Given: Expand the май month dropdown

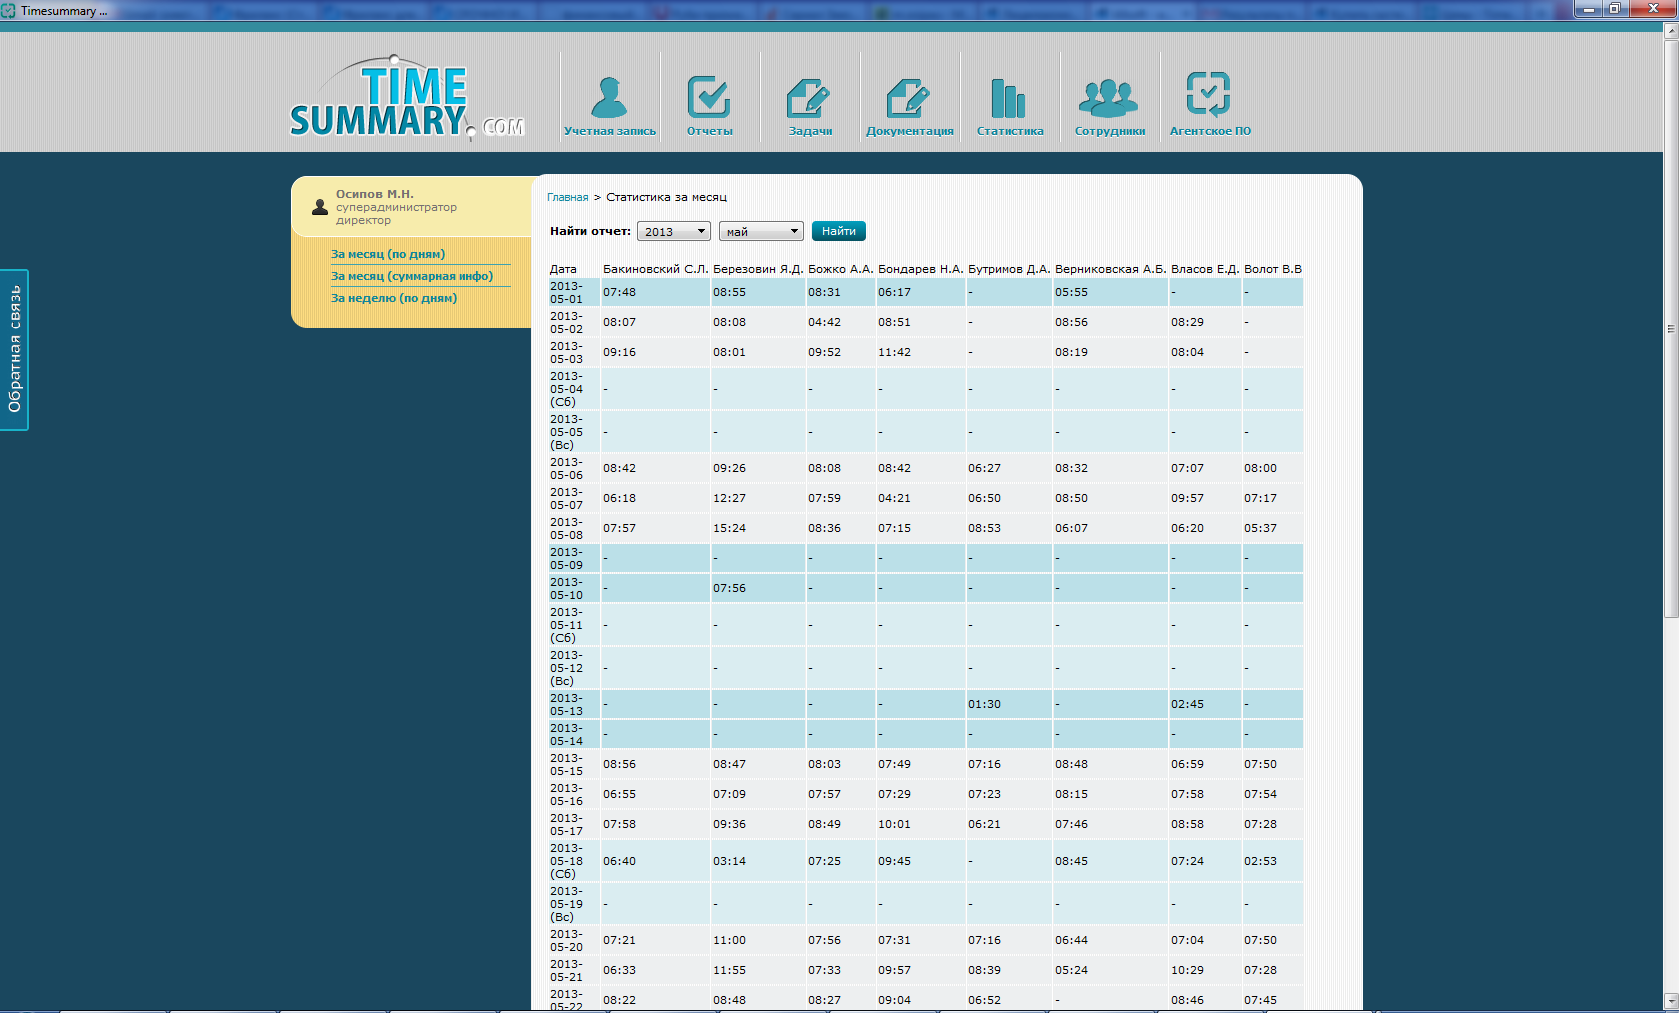Looking at the screenshot, I should tap(760, 232).
